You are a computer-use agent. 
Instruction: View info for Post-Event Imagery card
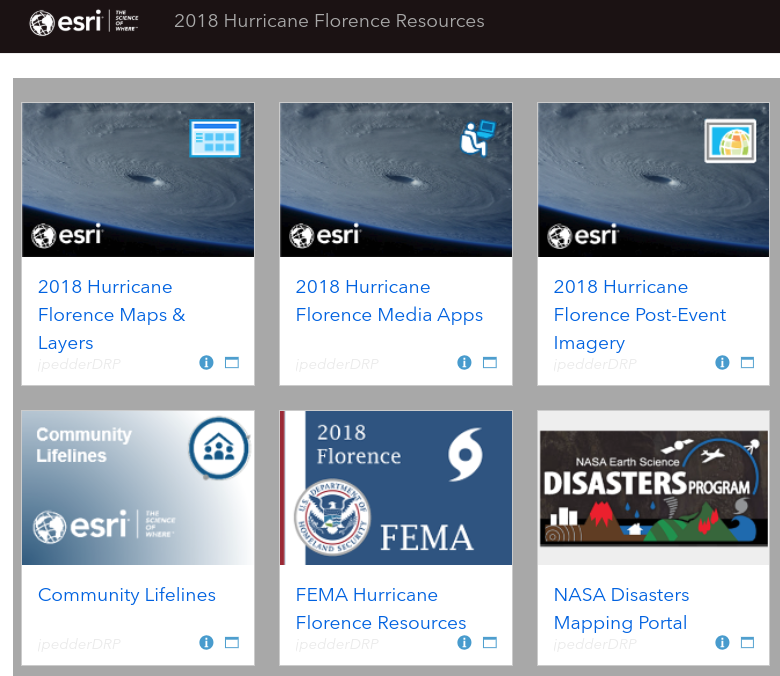(x=722, y=363)
